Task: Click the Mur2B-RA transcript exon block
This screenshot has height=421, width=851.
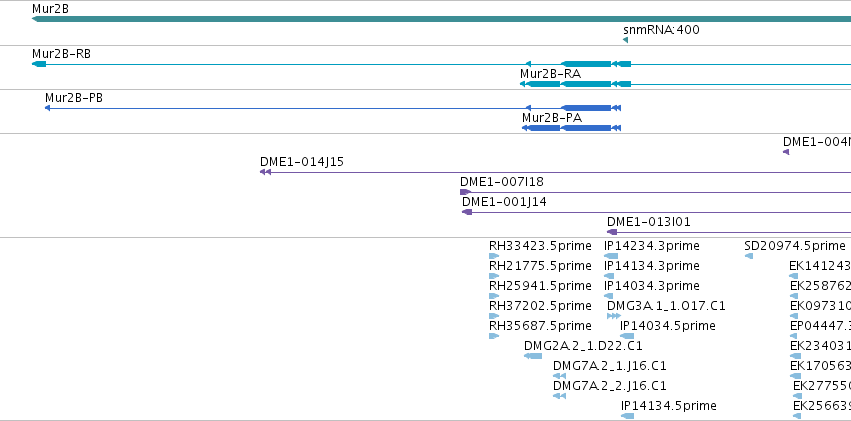Action: point(586,84)
